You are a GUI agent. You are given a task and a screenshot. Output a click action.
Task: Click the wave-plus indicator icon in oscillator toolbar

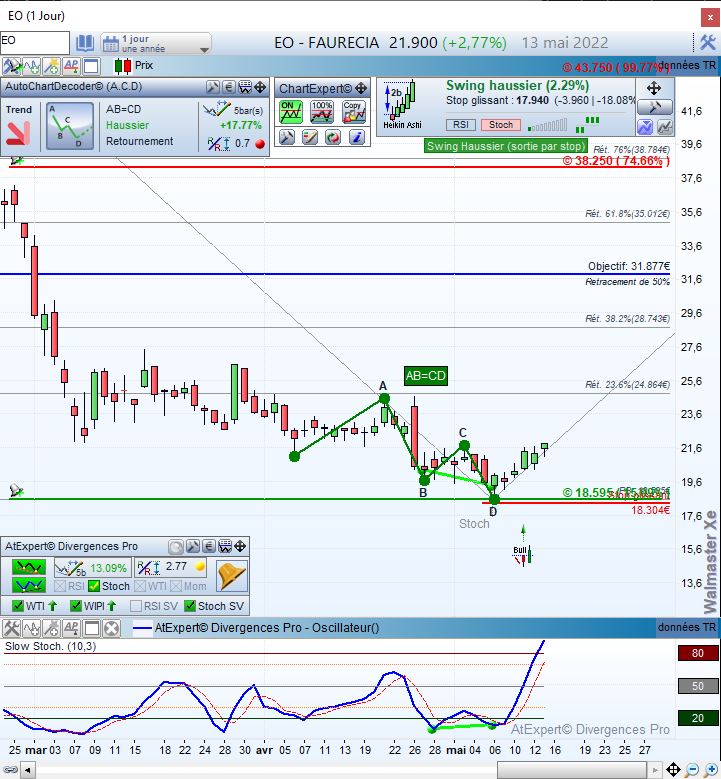click(31, 628)
